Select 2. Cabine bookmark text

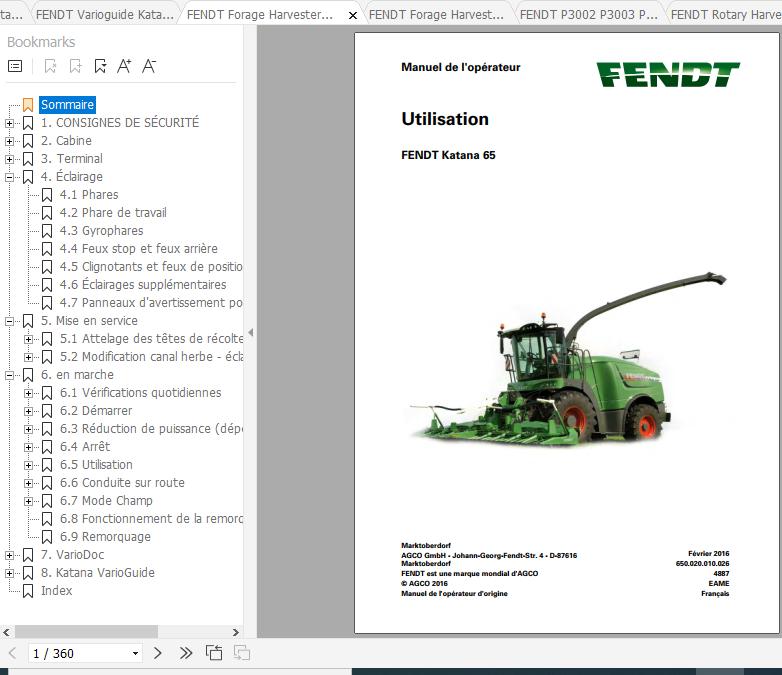pyautogui.click(x=66, y=141)
